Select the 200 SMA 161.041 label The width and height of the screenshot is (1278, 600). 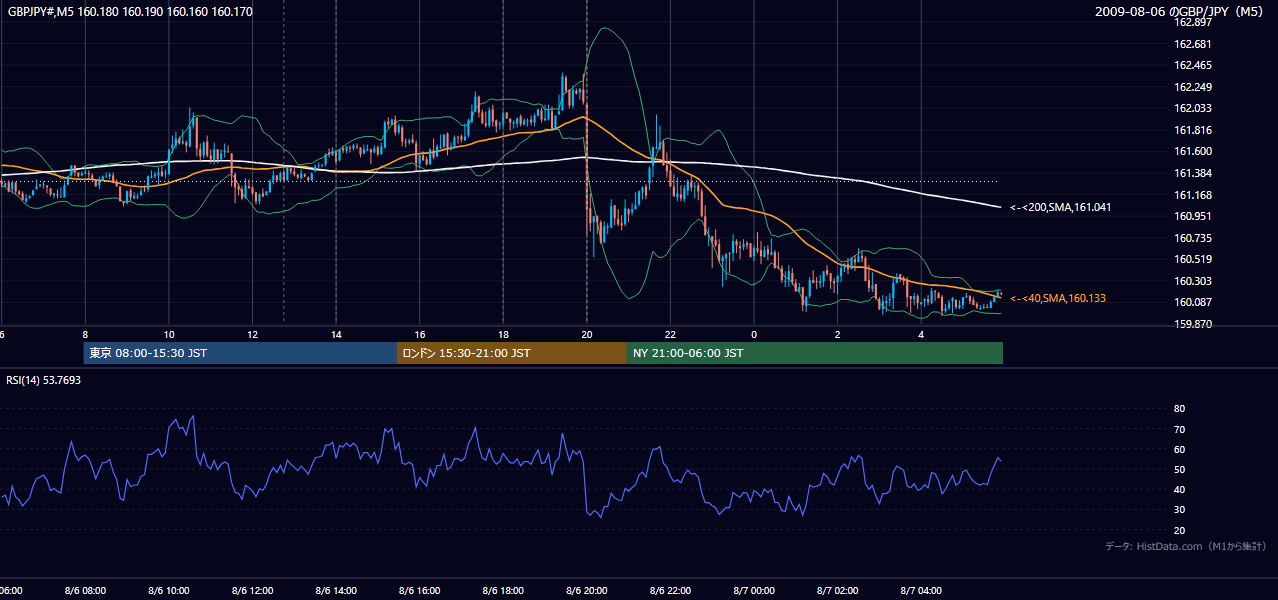[1060, 207]
